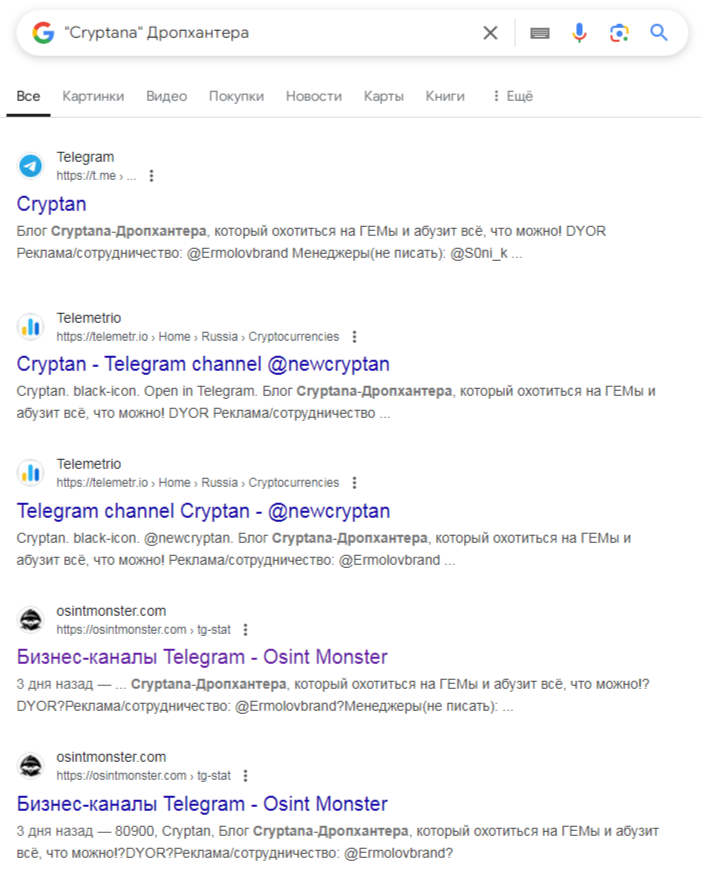Open options menu for first osintmonster result
701x884 pixels.
pos(246,630)
